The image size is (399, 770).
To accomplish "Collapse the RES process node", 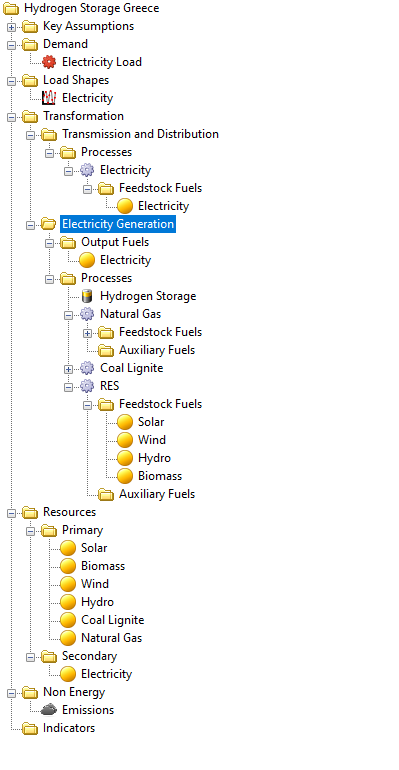I will pos(68,387).
